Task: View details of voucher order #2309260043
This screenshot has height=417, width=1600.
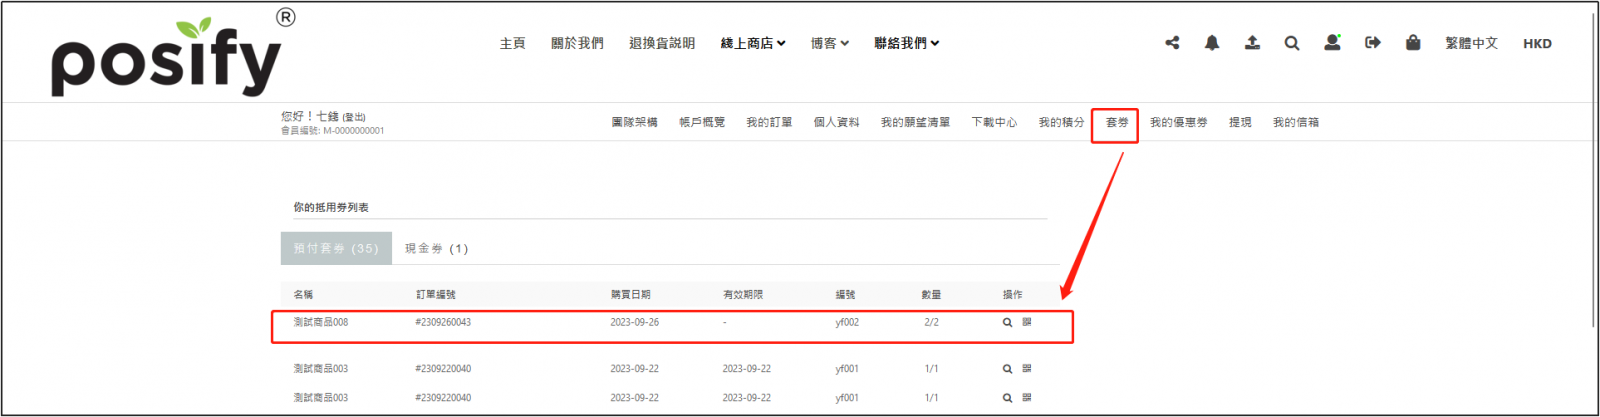Action: coord(1007,323)
